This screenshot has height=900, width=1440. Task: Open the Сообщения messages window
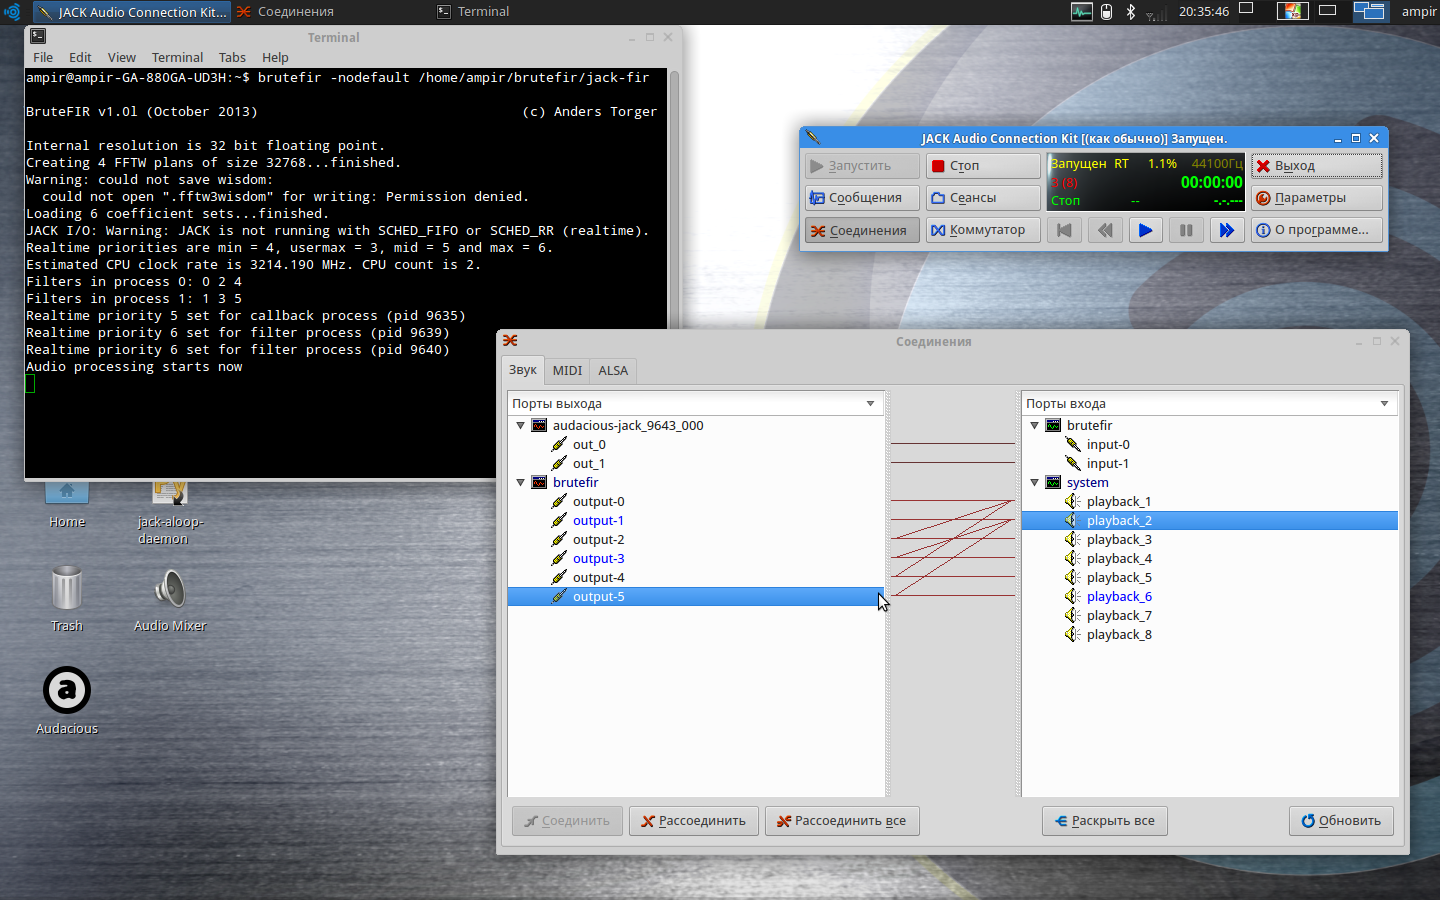(x=862, y=198)
